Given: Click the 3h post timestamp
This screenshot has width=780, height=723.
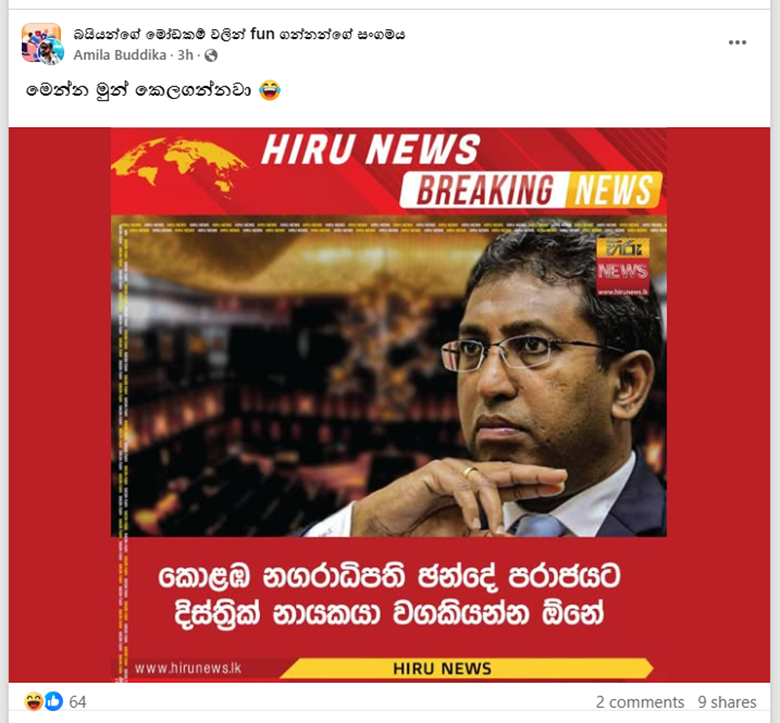Looking at the screenshot, I should click(185, 55).
